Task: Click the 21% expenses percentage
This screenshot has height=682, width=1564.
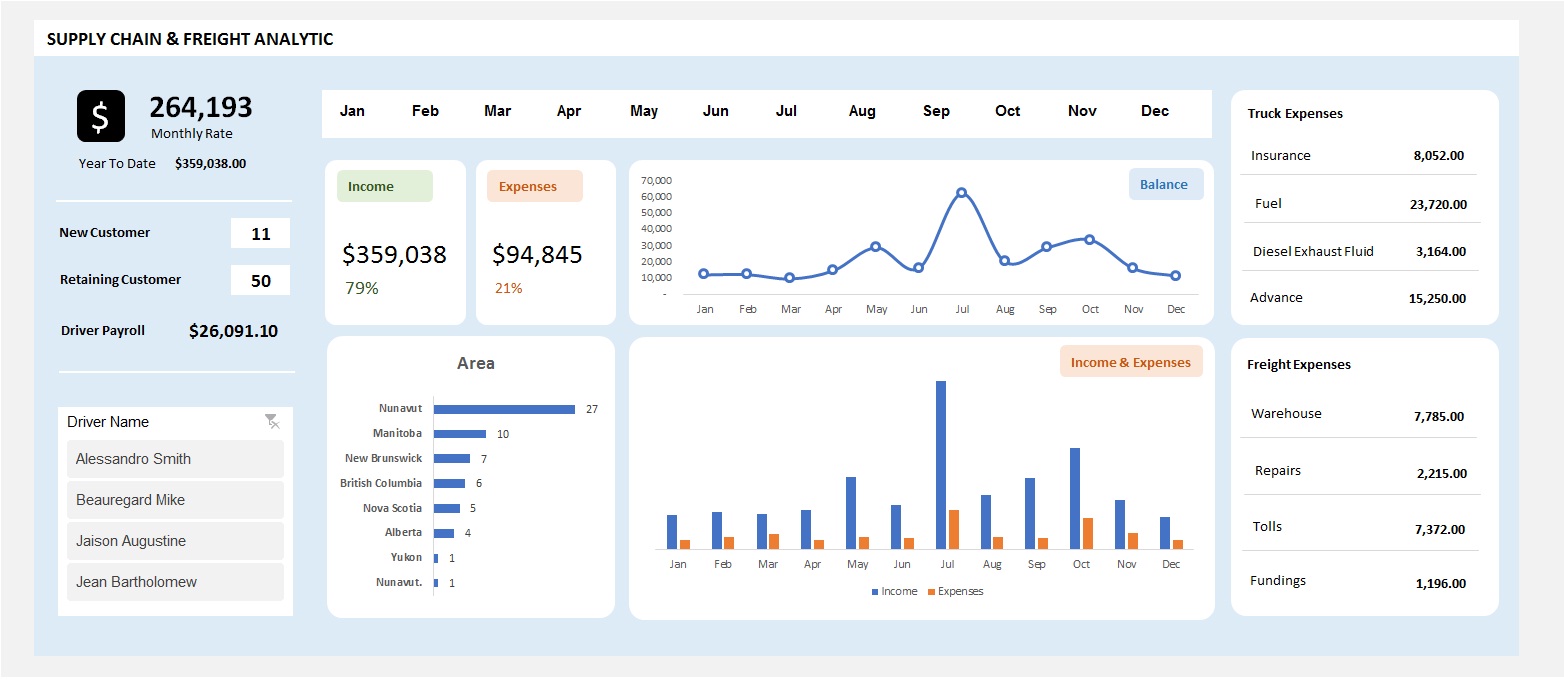Action: [509, 288]
